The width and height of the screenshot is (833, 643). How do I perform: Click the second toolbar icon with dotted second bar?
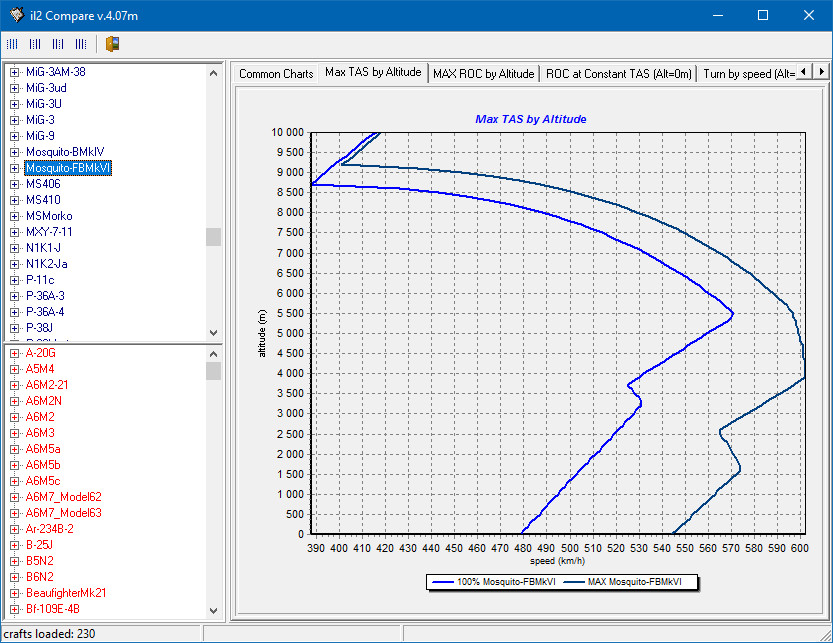click(x=35, y=44)
